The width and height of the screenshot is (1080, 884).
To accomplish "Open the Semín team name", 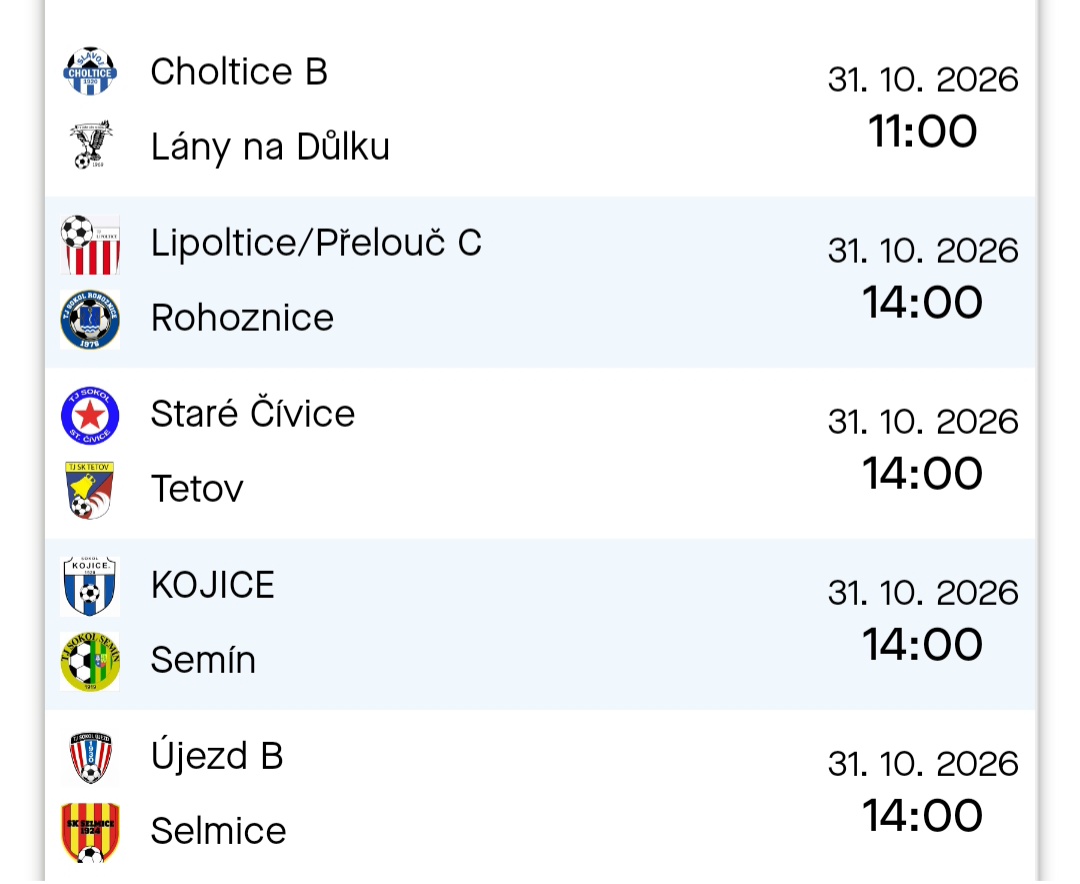I will (x=203, y=659).
